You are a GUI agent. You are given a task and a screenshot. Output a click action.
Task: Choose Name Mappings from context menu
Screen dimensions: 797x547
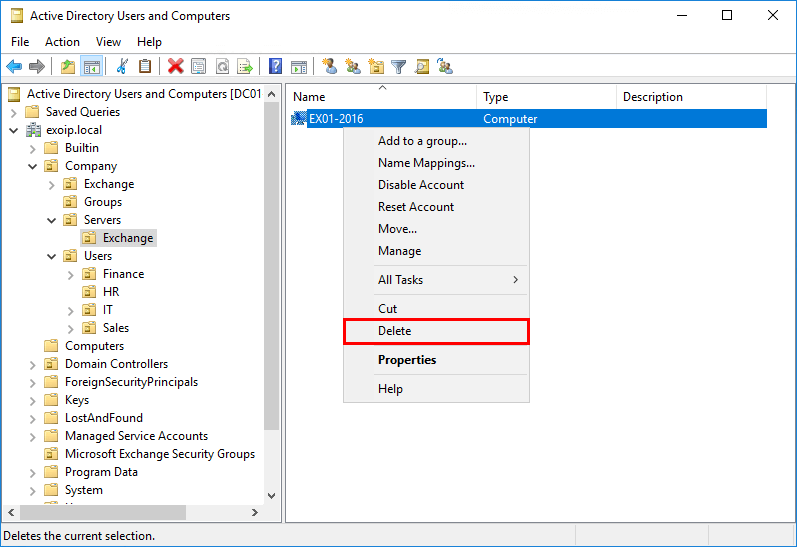coord(436,163)
